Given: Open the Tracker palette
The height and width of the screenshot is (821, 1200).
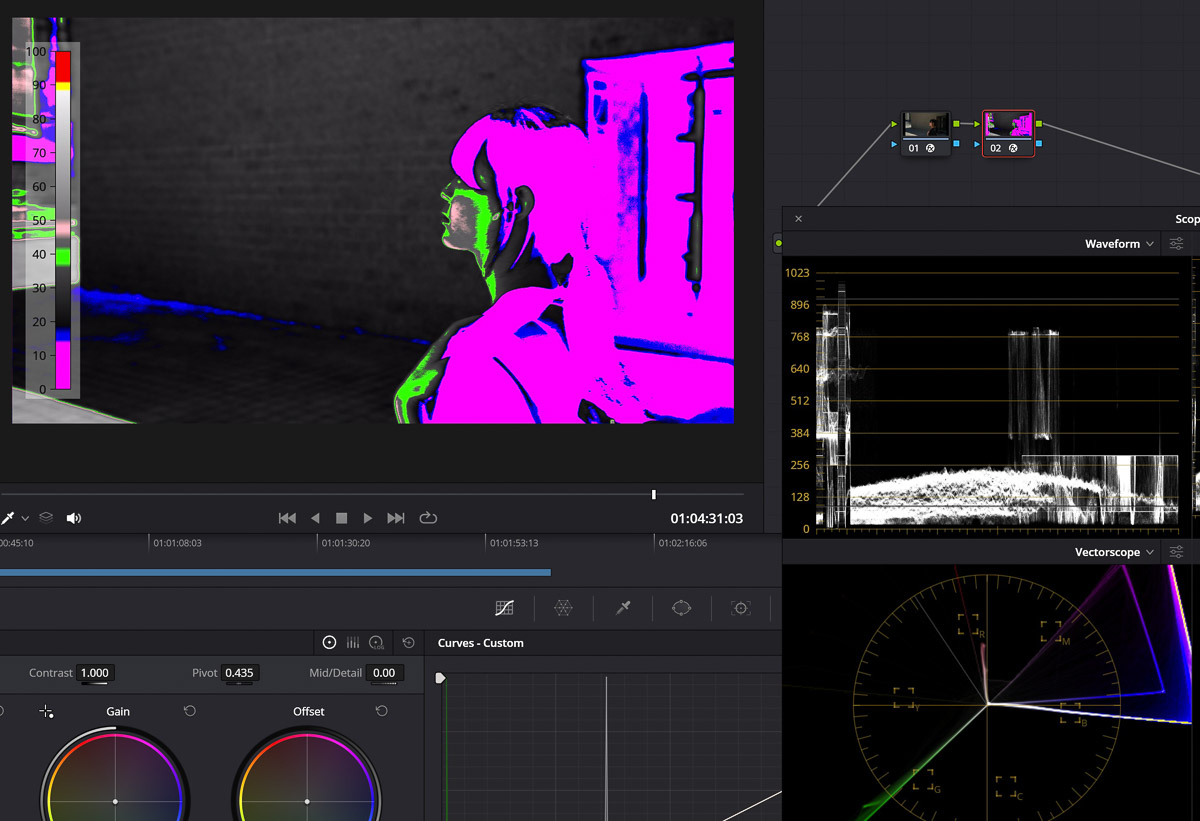Looking at the screenshot, I should click(741, 608).
